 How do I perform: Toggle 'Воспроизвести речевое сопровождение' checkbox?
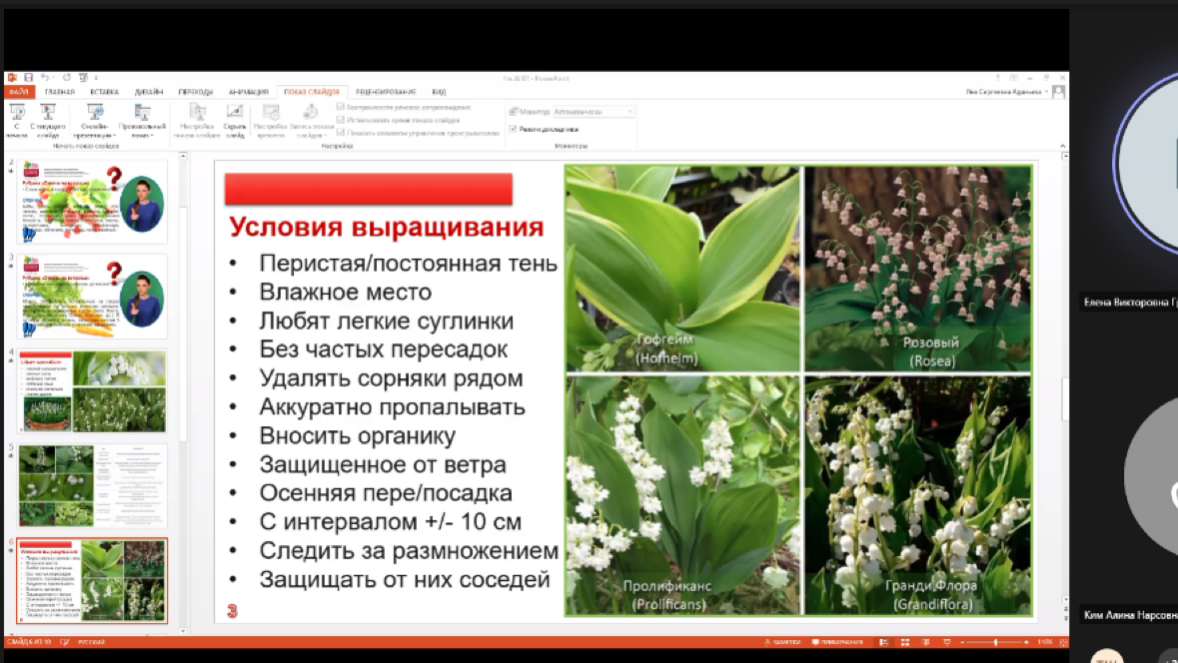tap(341, 107)
